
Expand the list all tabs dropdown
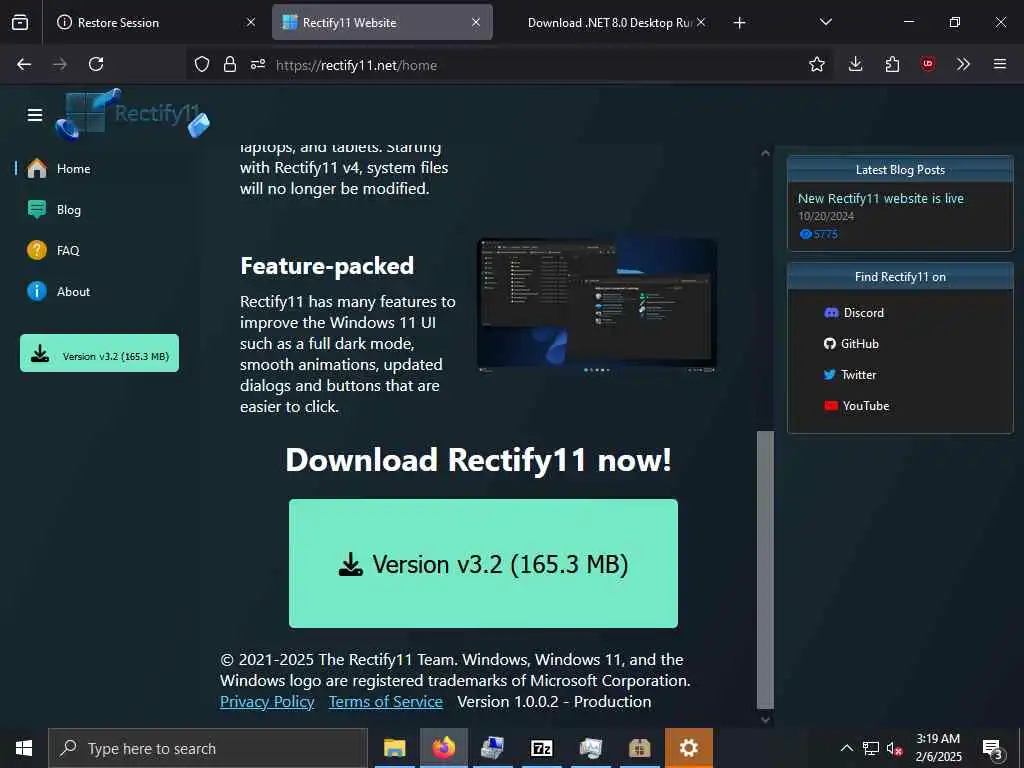coord(825,23)
